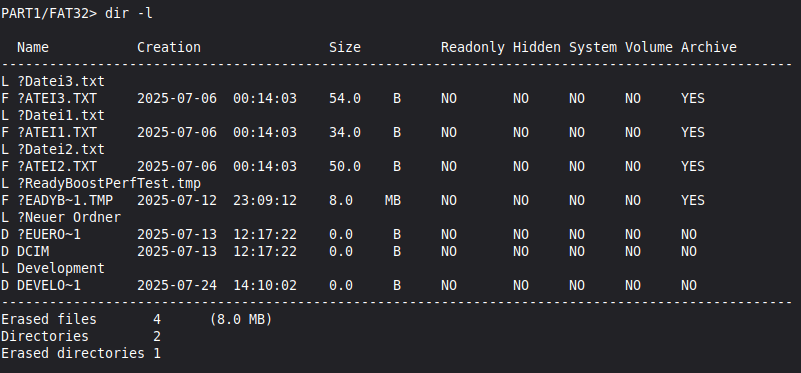This screenshot has height=373, width=801.
Task: Select the Name column header
Action: pyautogui.click(x=33, y=48)
